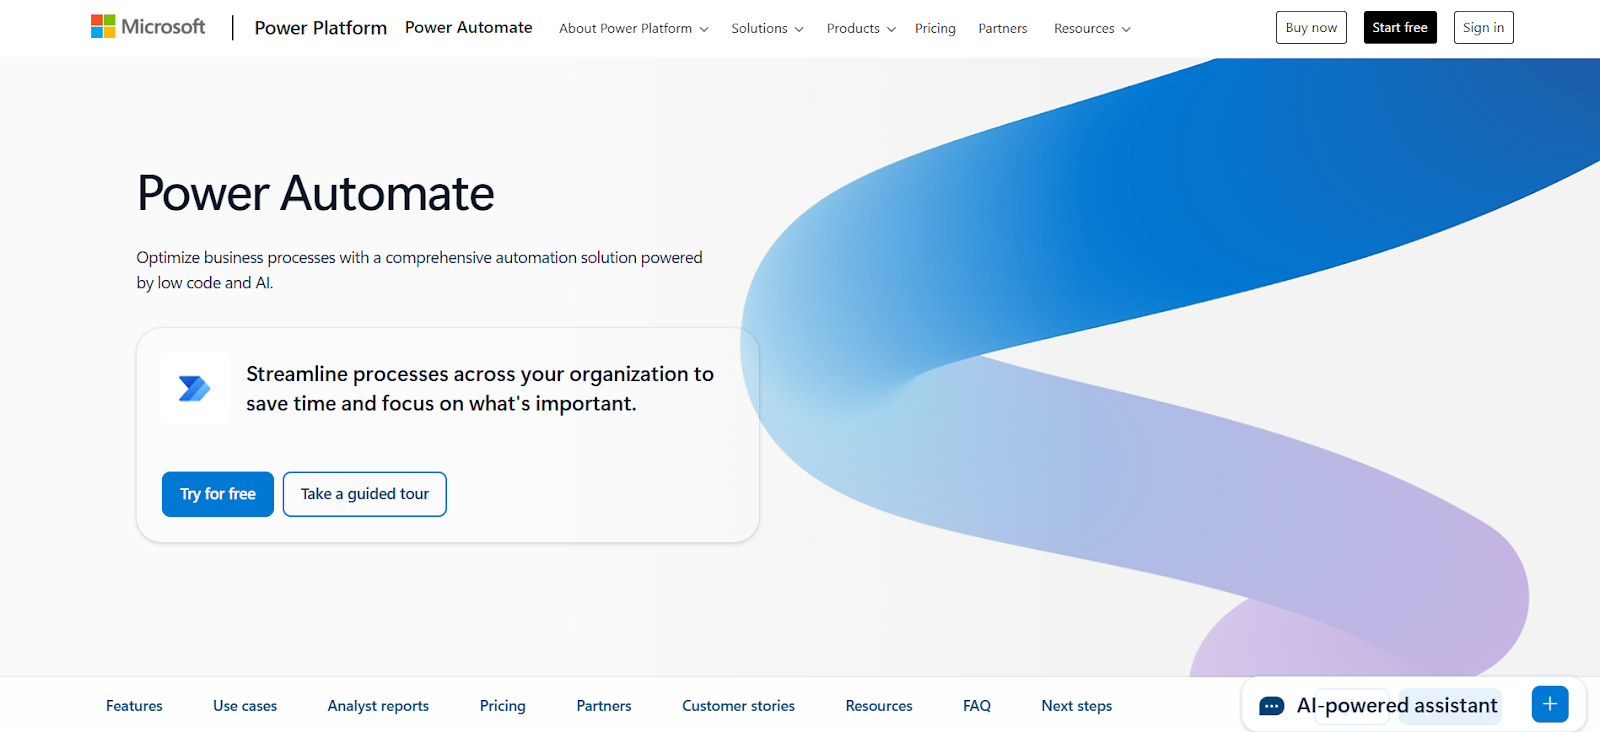Open the Analyst reports section tab

pyautogui.click(x=378, y=706)
